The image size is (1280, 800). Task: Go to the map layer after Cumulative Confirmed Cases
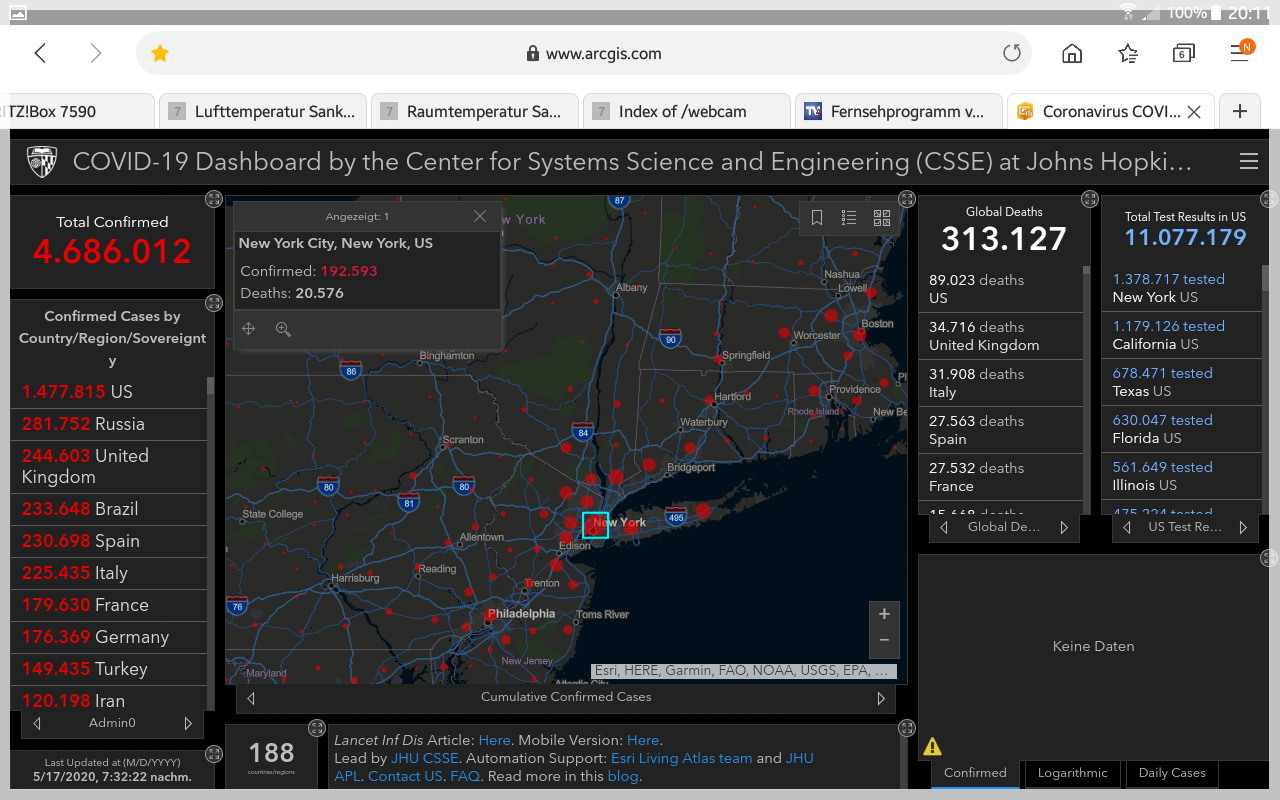[881, 698]
